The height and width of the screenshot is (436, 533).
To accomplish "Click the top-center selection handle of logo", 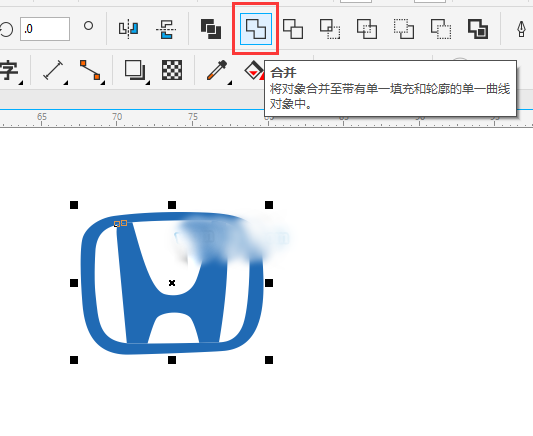I will pos(172,205).
